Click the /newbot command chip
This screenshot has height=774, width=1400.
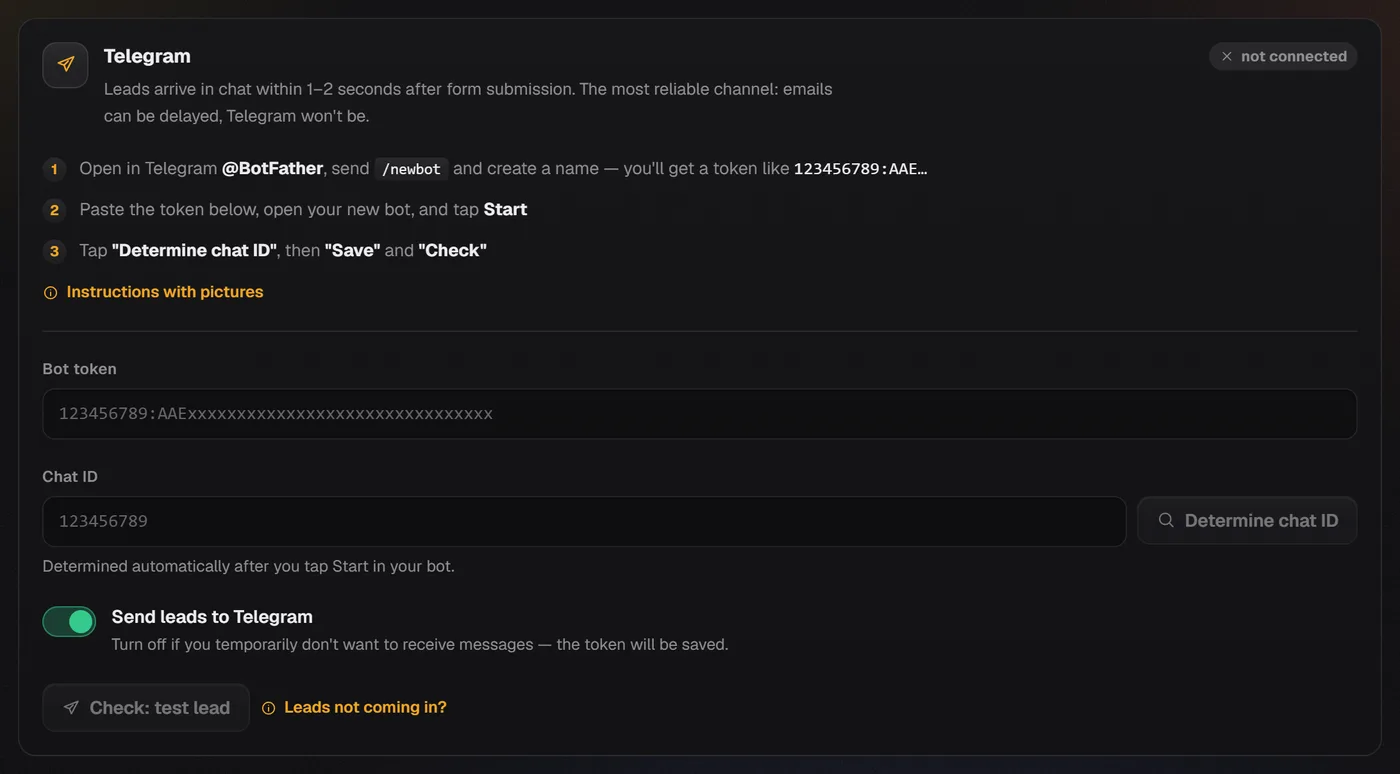click(411, 169)
